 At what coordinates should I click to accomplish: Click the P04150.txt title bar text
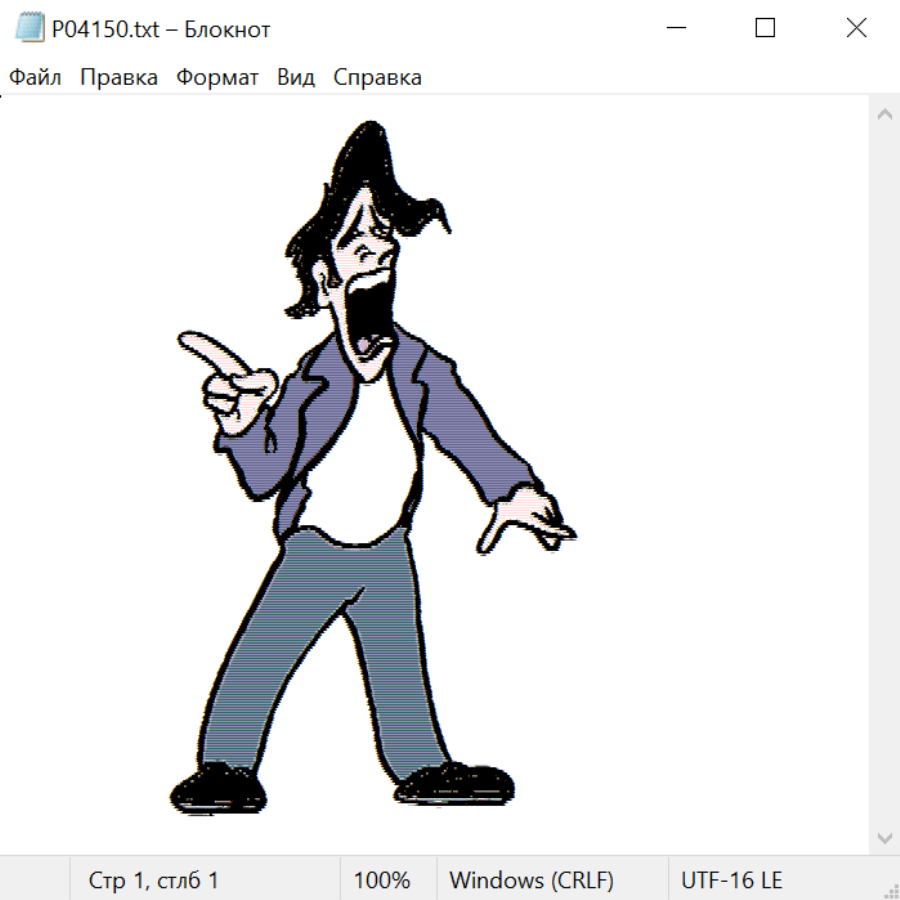coord(161,29)
